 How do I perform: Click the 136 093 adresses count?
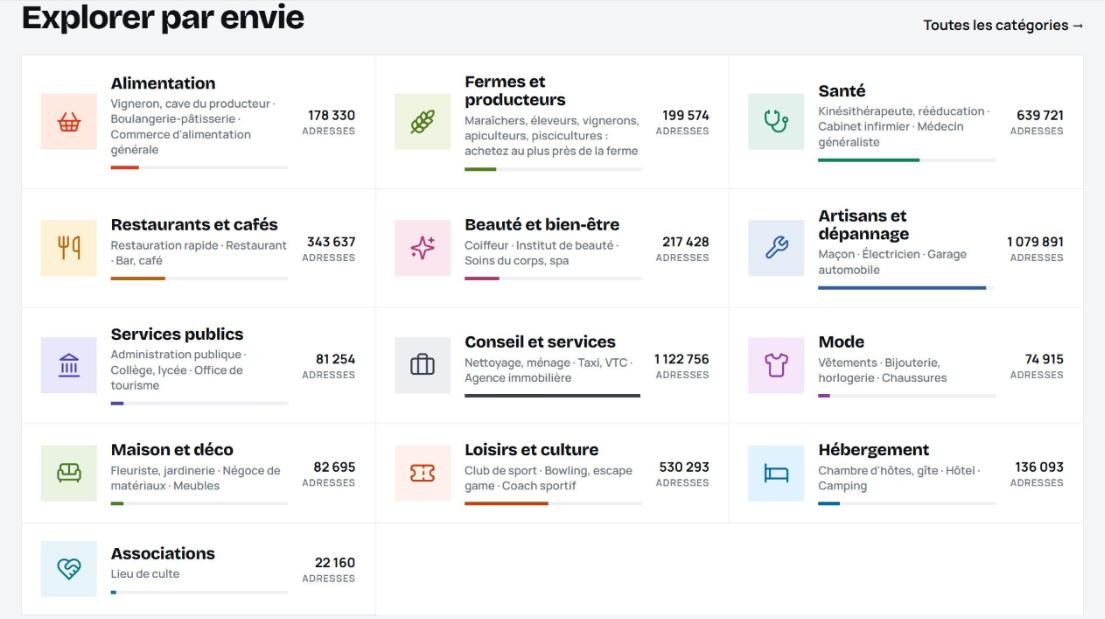click(1037, 474)
